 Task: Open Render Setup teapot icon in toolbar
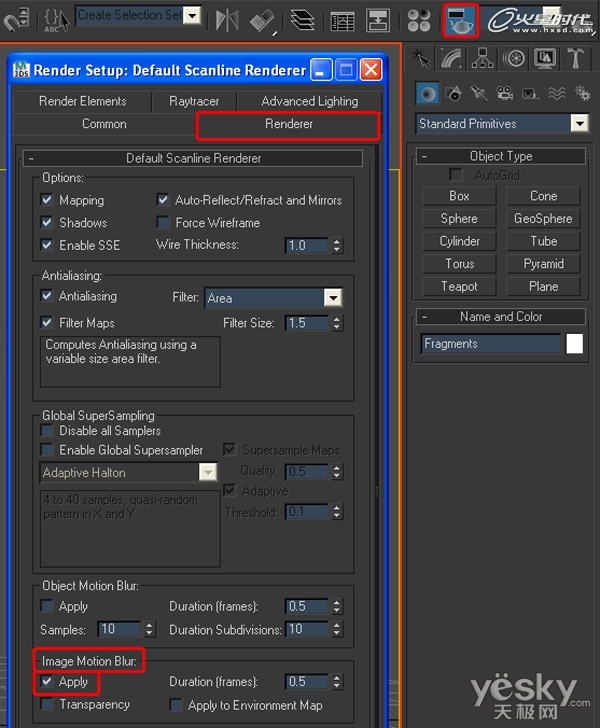click(x=460, y=21)
